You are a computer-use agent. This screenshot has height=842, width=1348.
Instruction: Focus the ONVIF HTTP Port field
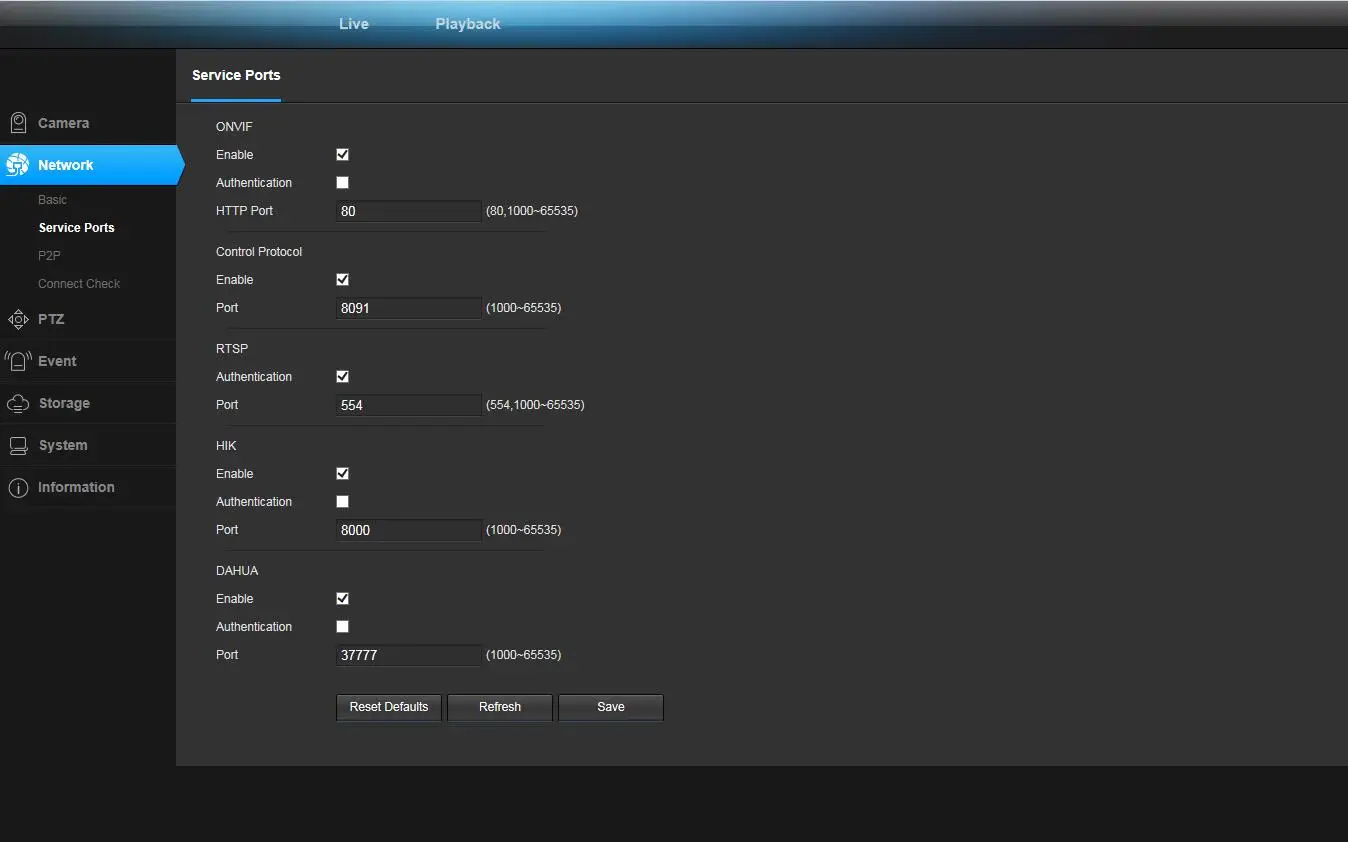point(409,211)
